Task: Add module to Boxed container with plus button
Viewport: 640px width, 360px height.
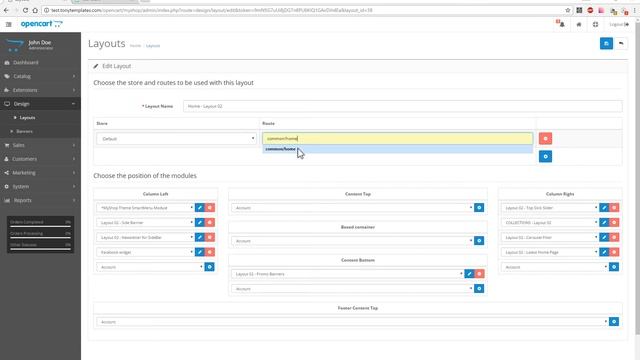Action: coord(479,241)
